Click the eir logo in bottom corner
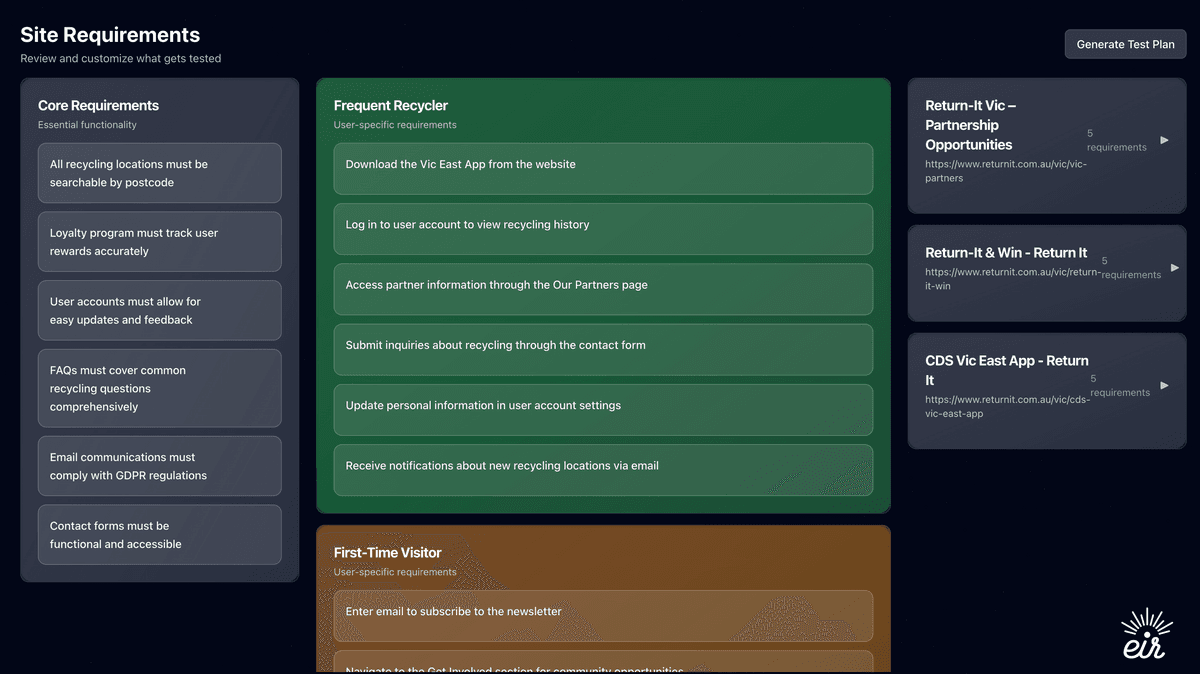 1144,634
